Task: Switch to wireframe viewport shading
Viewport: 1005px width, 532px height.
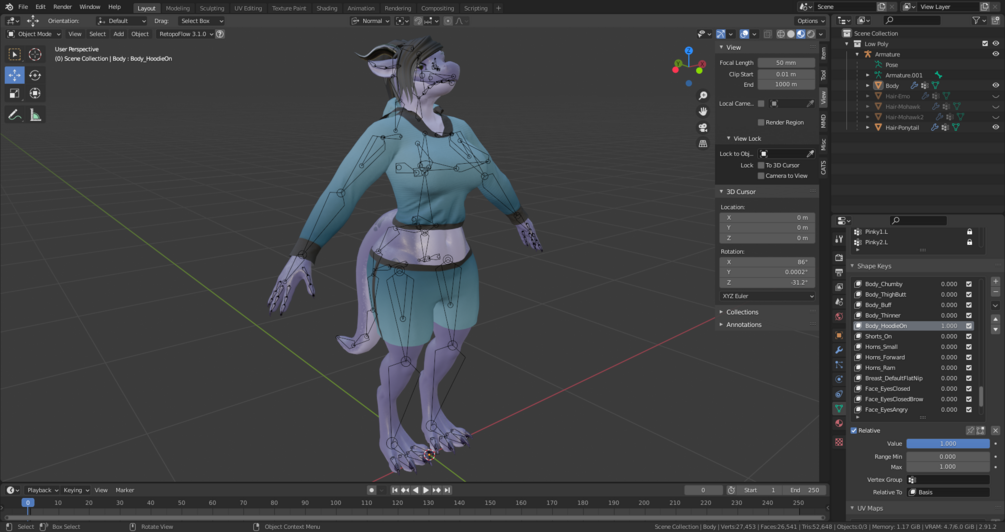Action: (781, 34)
